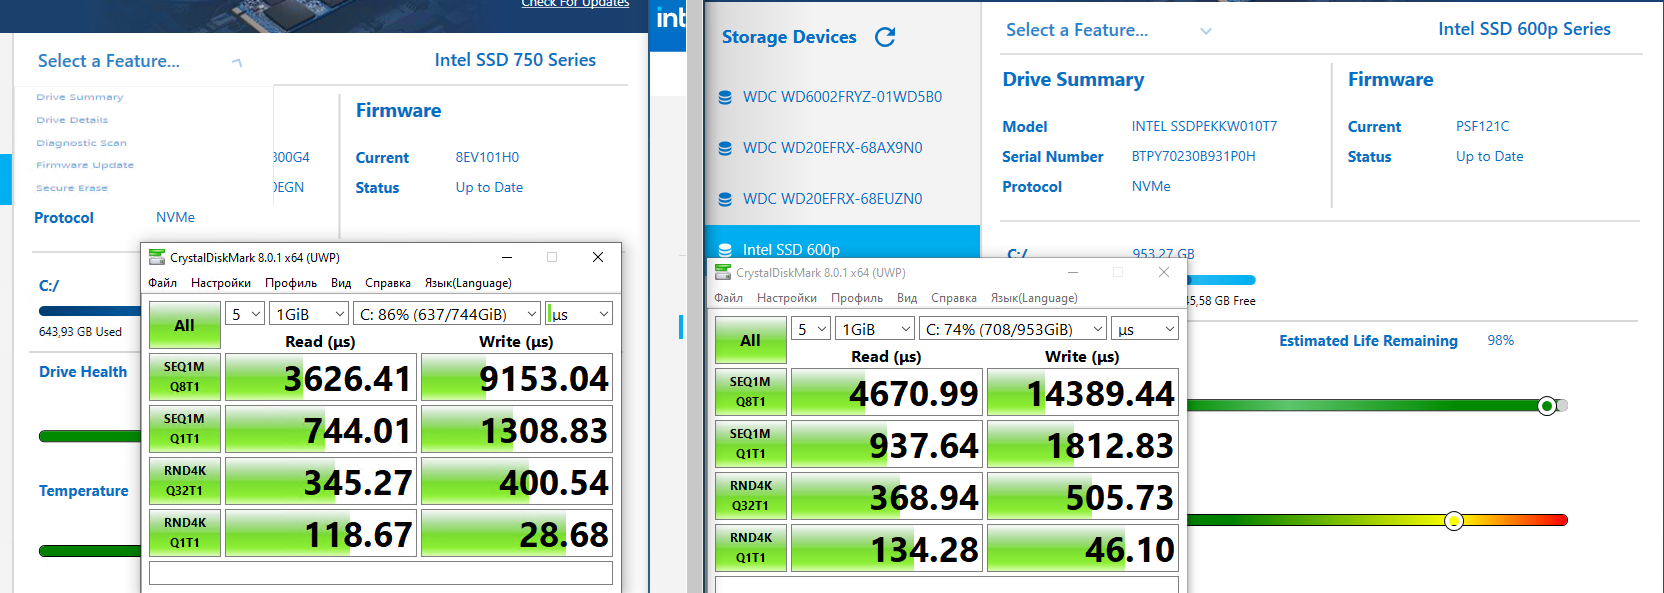Start RND4K Q32T1 test beside 345.27
The image size is (1664, 593).
(x=185, y=481)
